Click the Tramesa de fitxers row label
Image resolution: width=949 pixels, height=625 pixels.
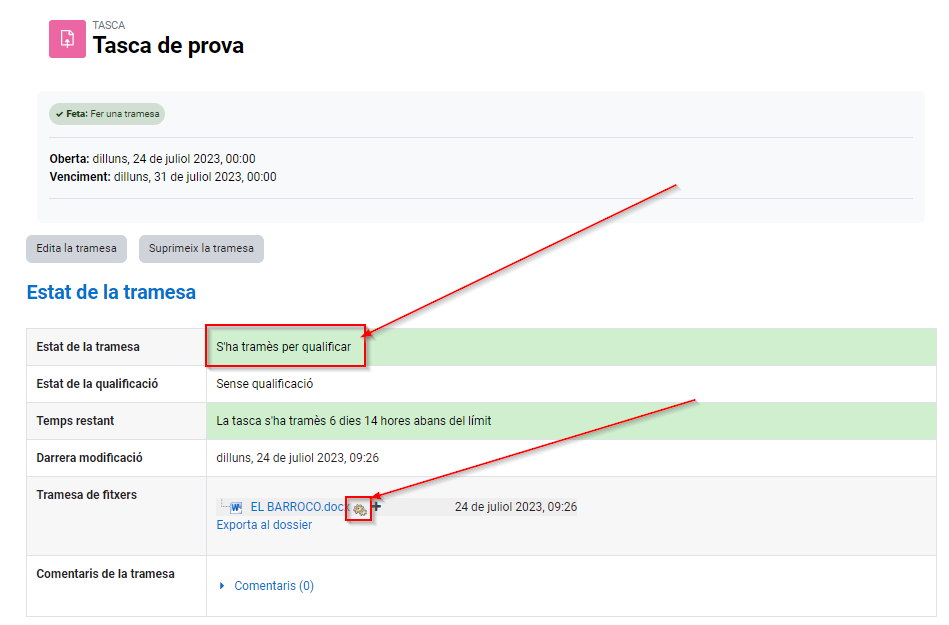tap(87, 495)
